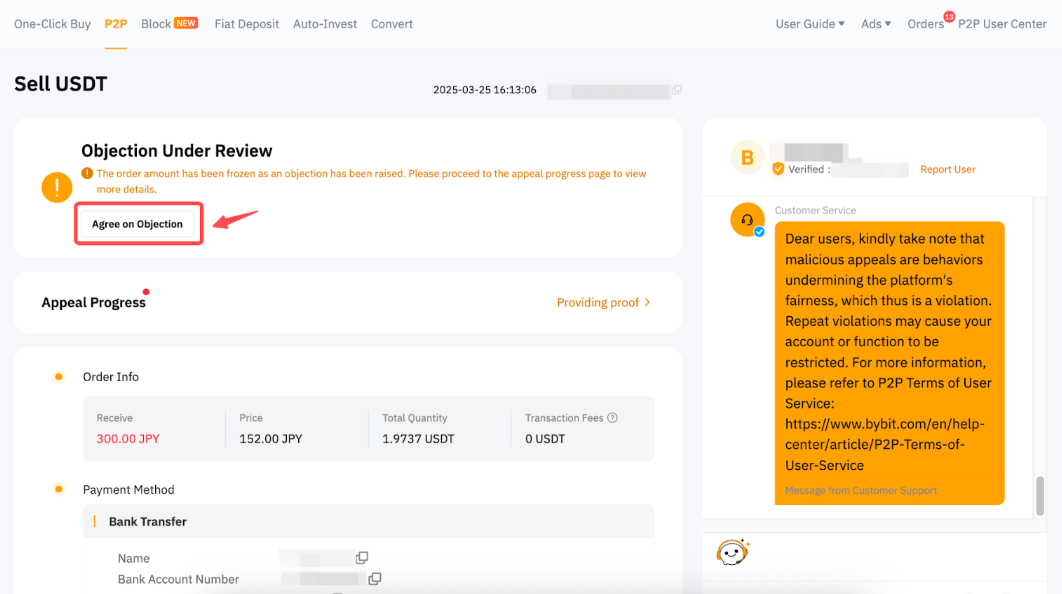Click the Report User link
The height and width of the screenshot is (594, 1062).
tap(947, 170)
